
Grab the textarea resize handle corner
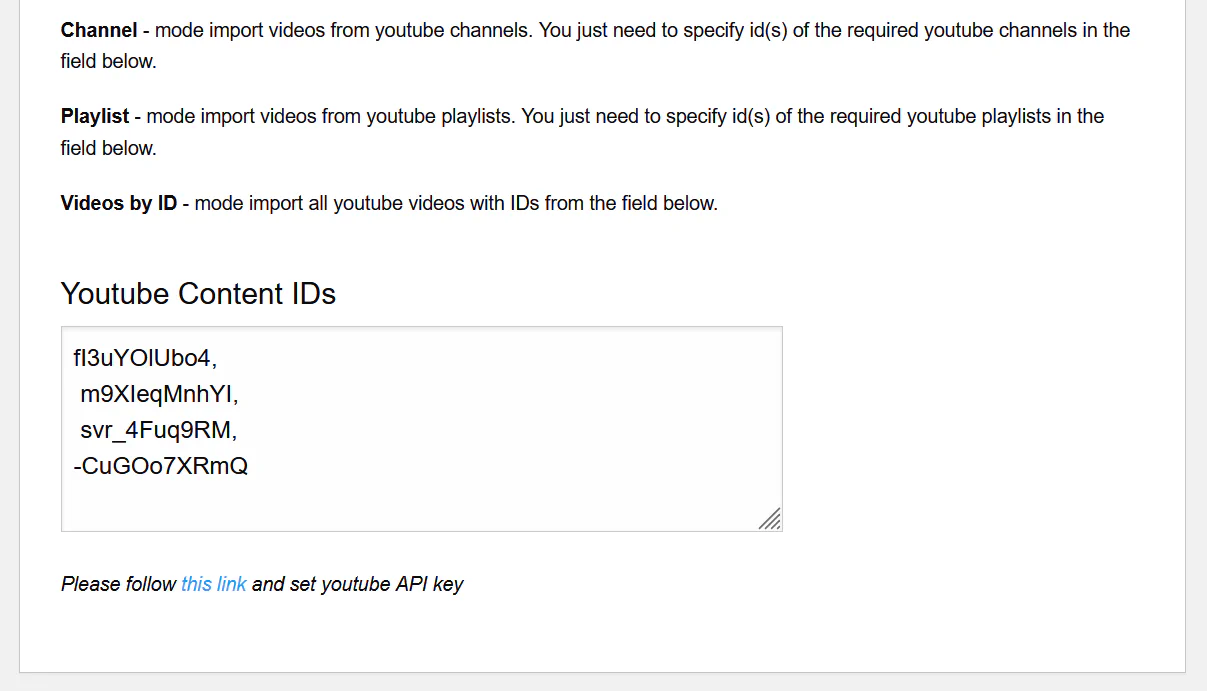click(770, 519)
